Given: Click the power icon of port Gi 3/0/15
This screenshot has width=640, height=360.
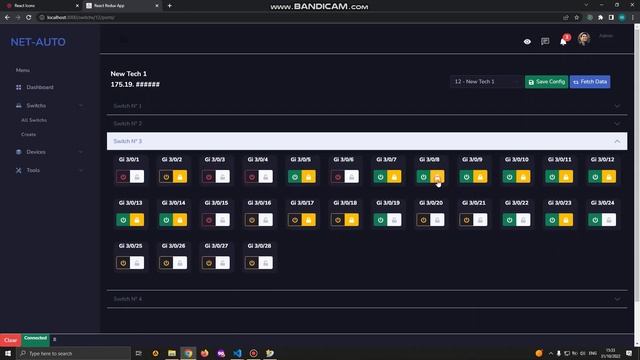Looking at the screenshot, I should click(209, 220).
